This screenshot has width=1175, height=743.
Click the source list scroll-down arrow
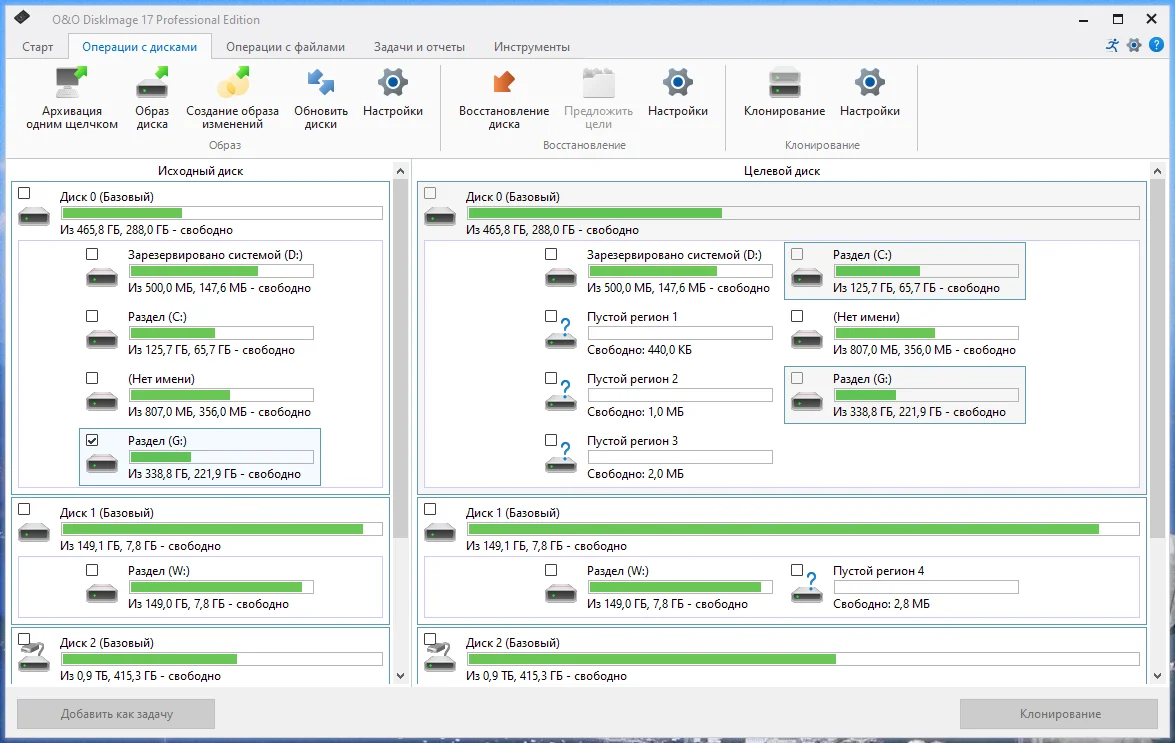tap(400, 676)
